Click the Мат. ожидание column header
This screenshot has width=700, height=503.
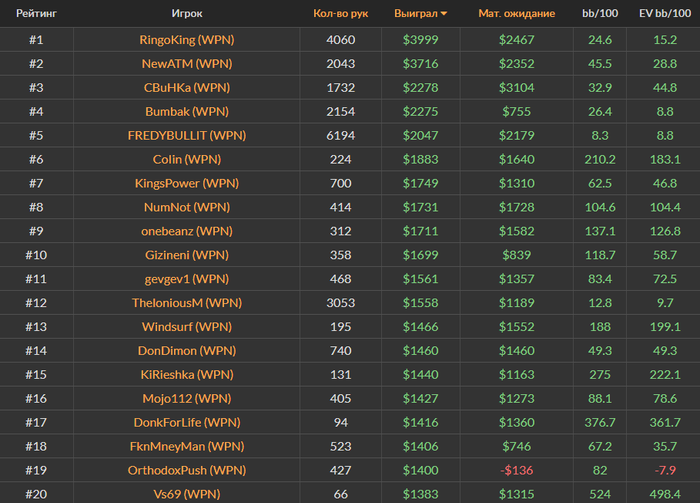pyautogui.click(x=517, y=13)
